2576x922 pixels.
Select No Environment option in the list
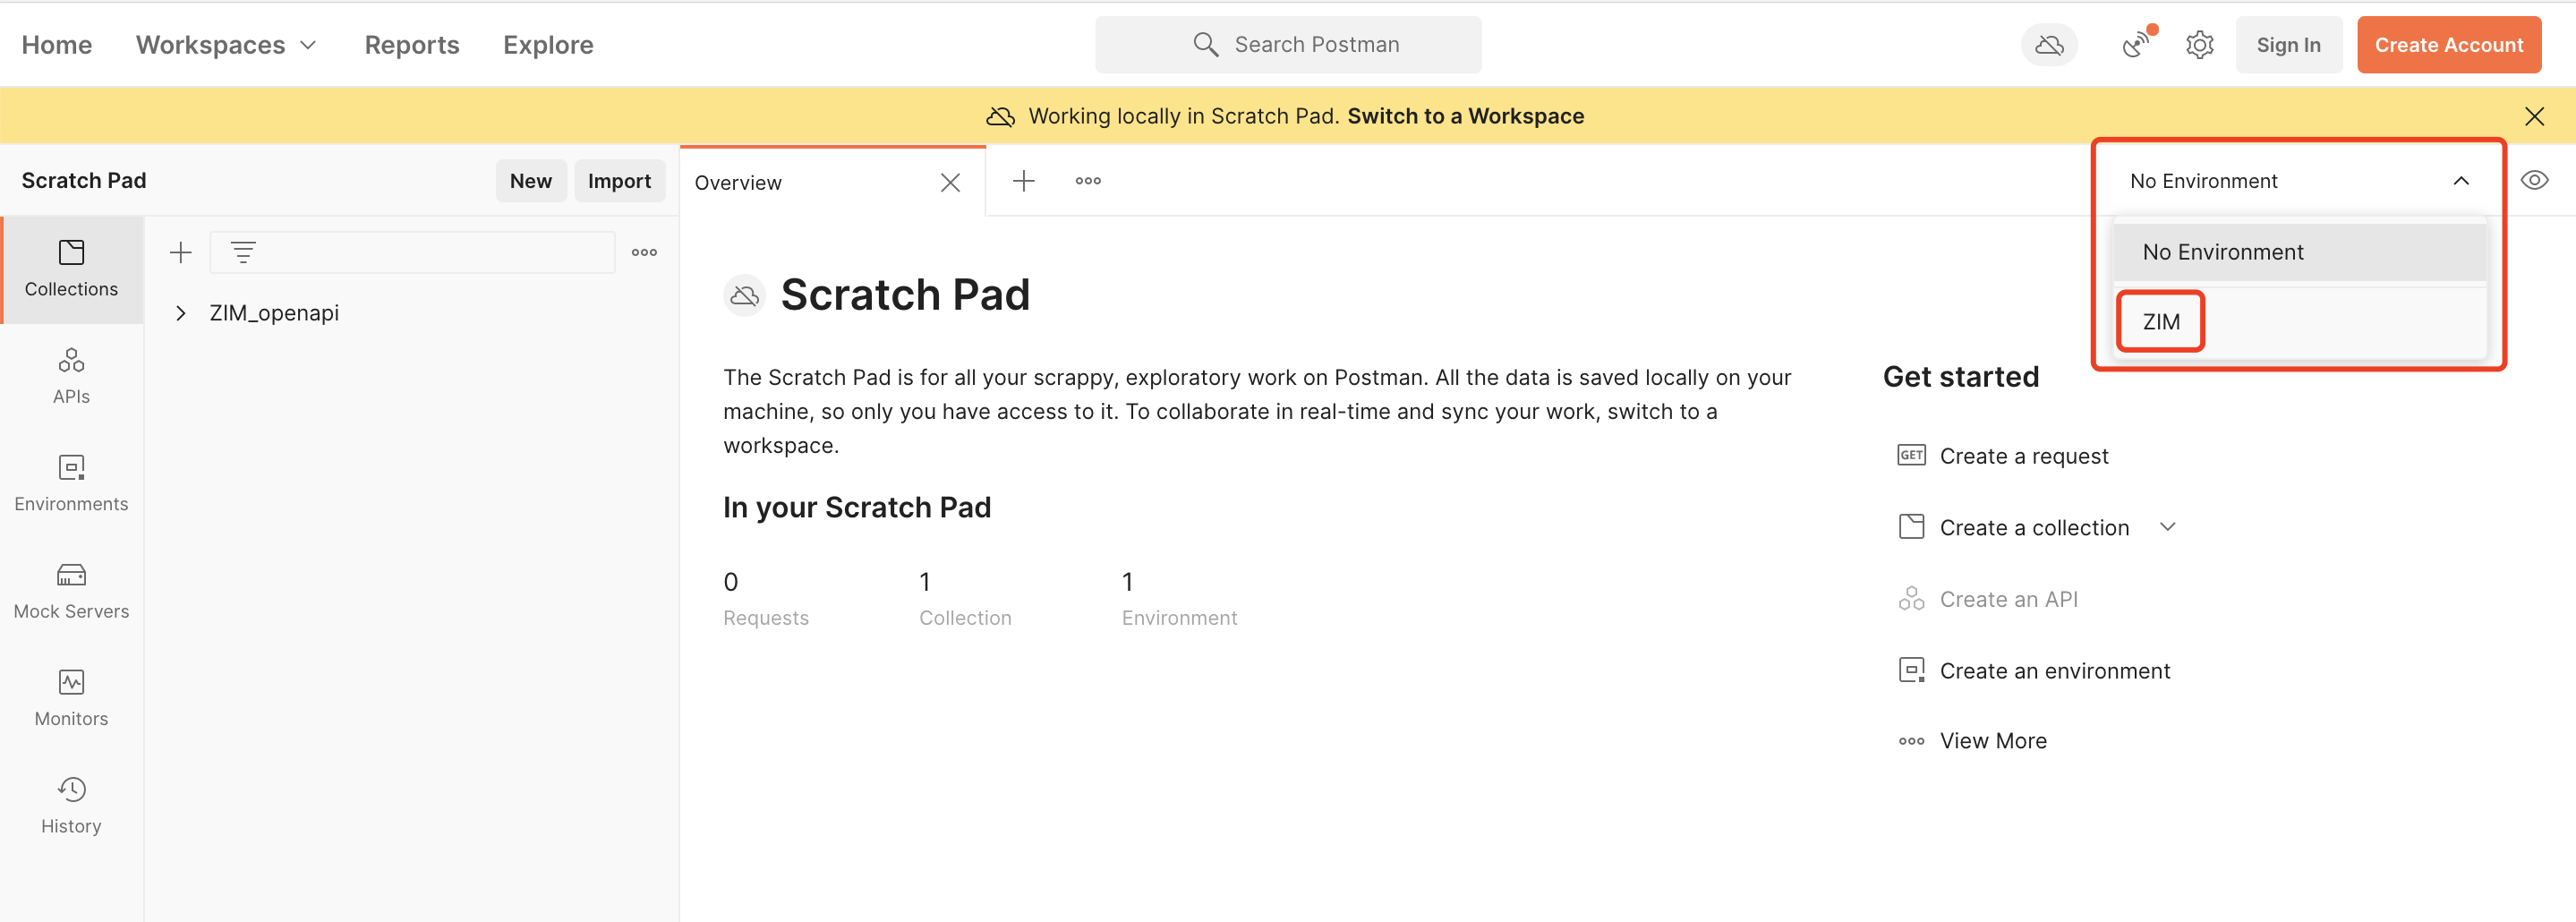click(x=2299, y=252)
